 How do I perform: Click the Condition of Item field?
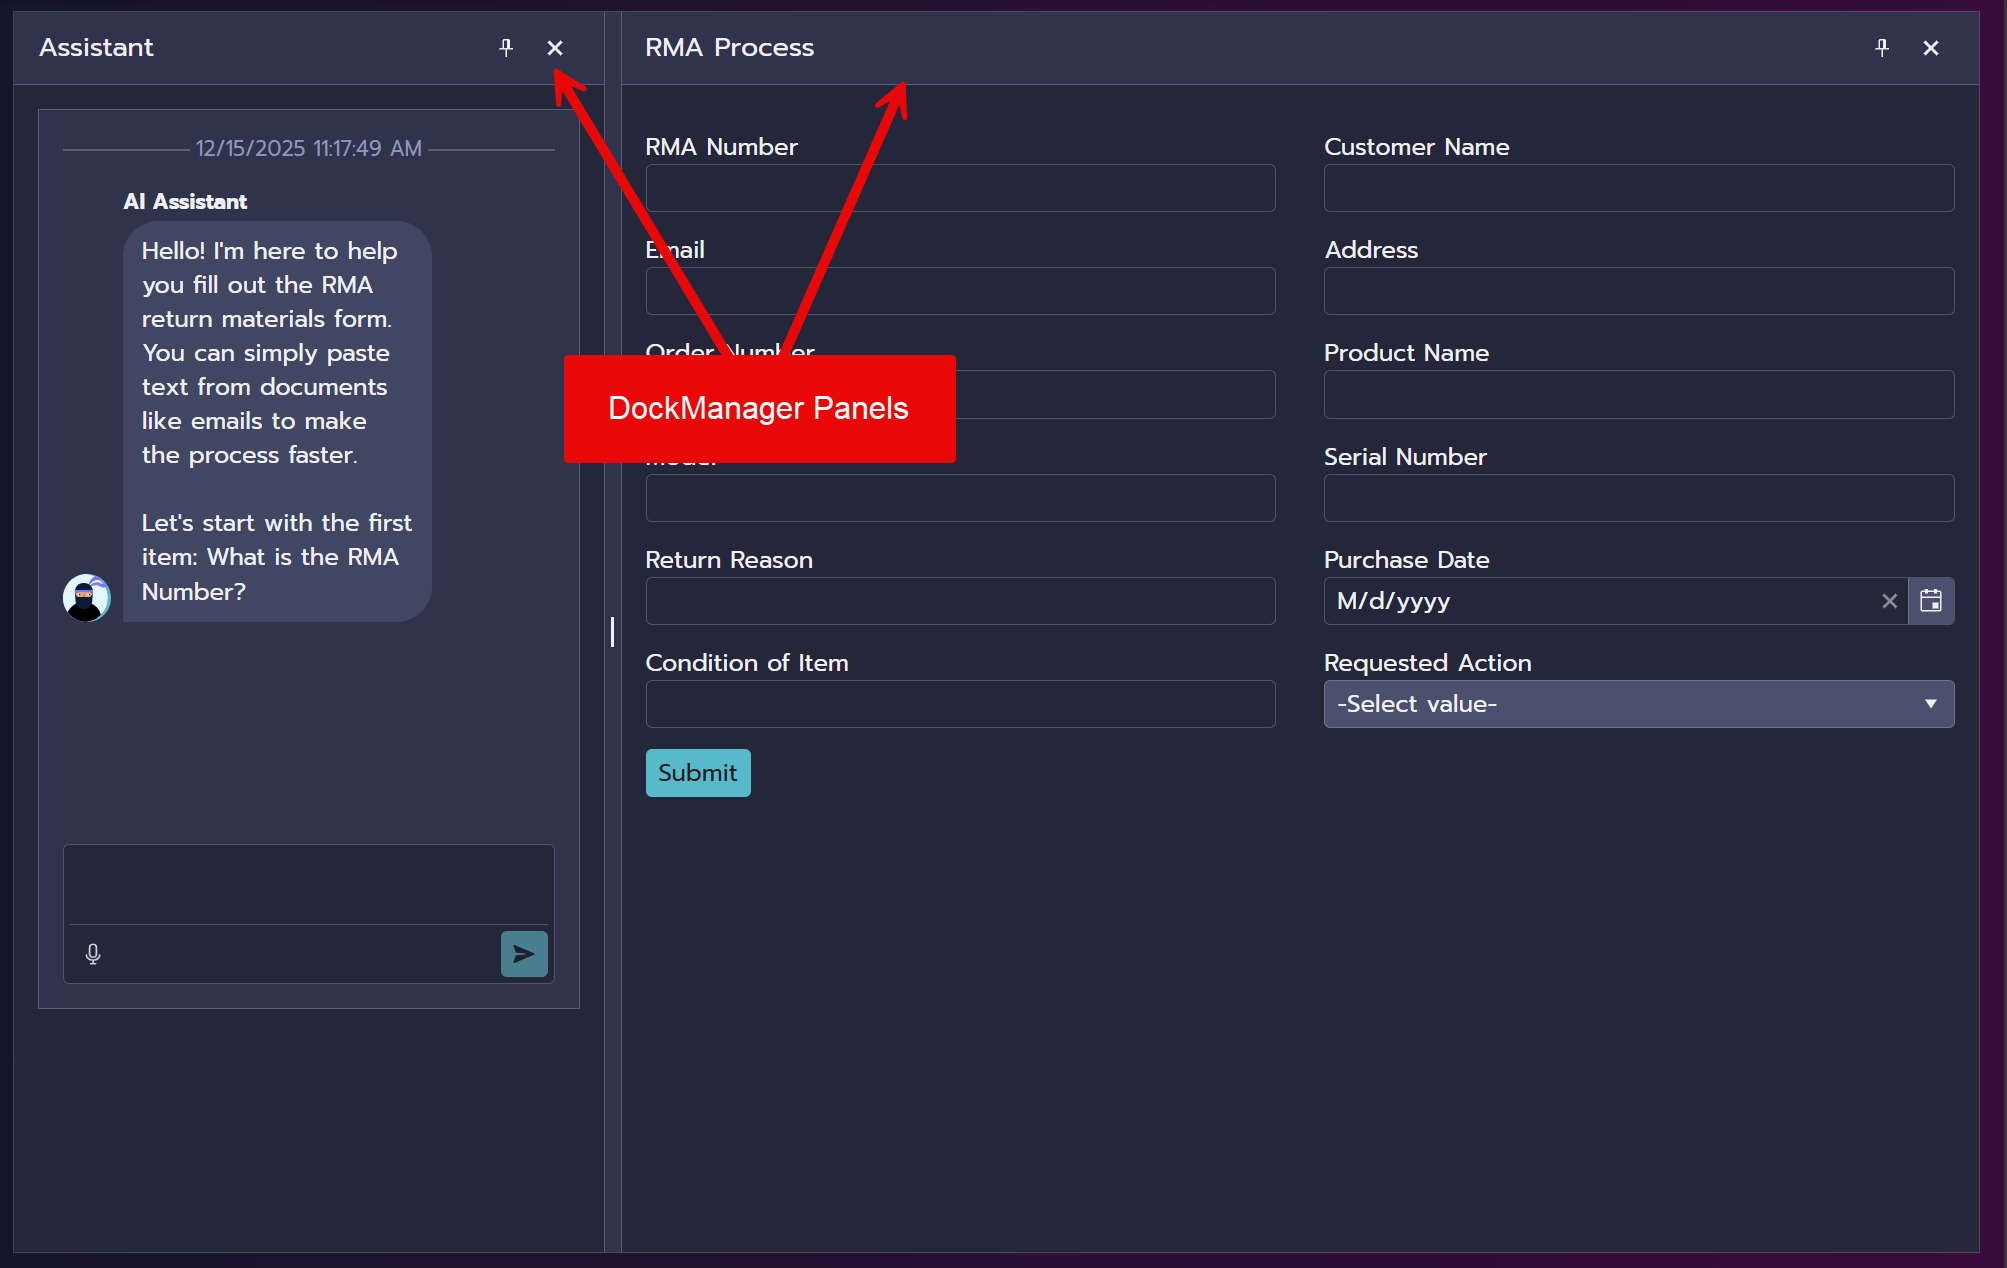959,704
